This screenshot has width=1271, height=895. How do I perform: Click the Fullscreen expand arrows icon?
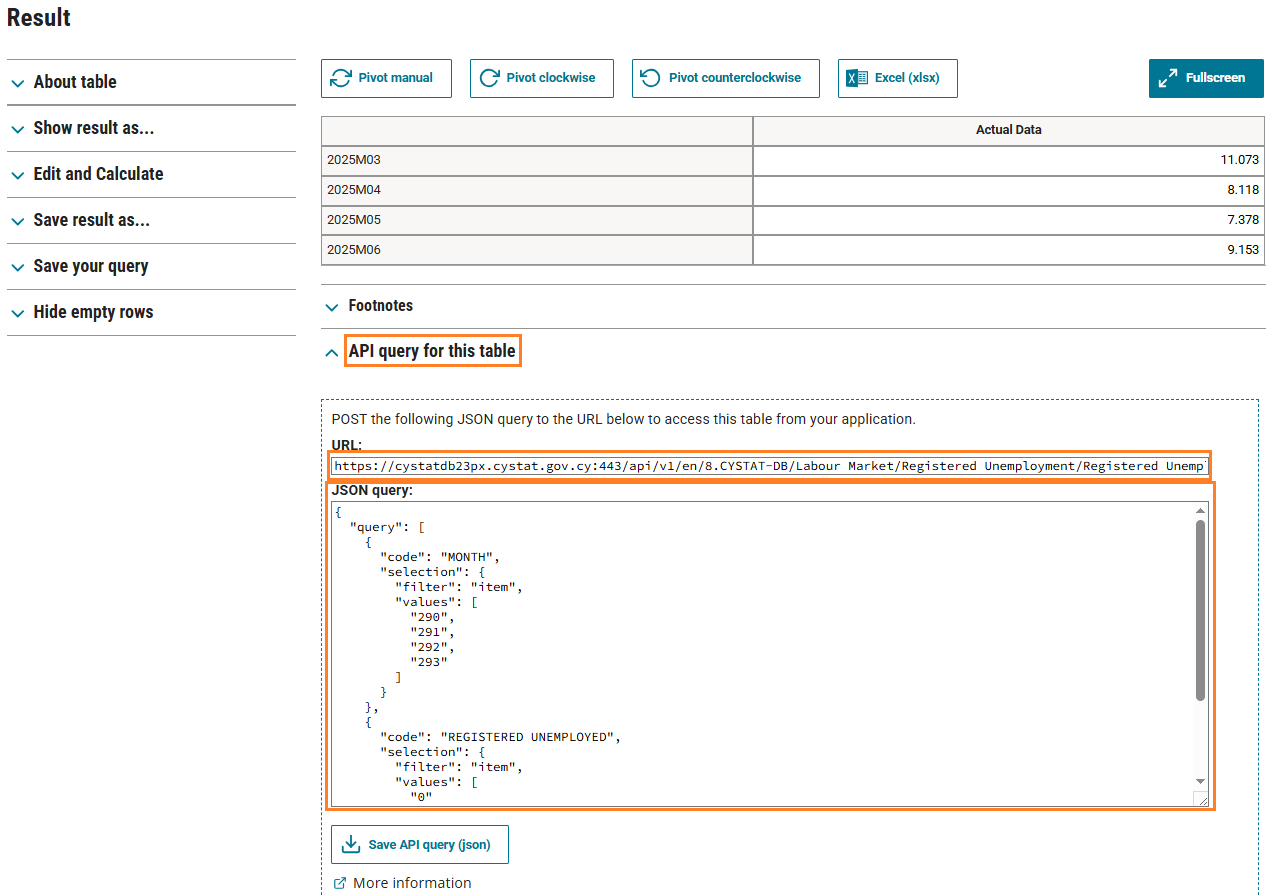click(x=1168, y=78)
